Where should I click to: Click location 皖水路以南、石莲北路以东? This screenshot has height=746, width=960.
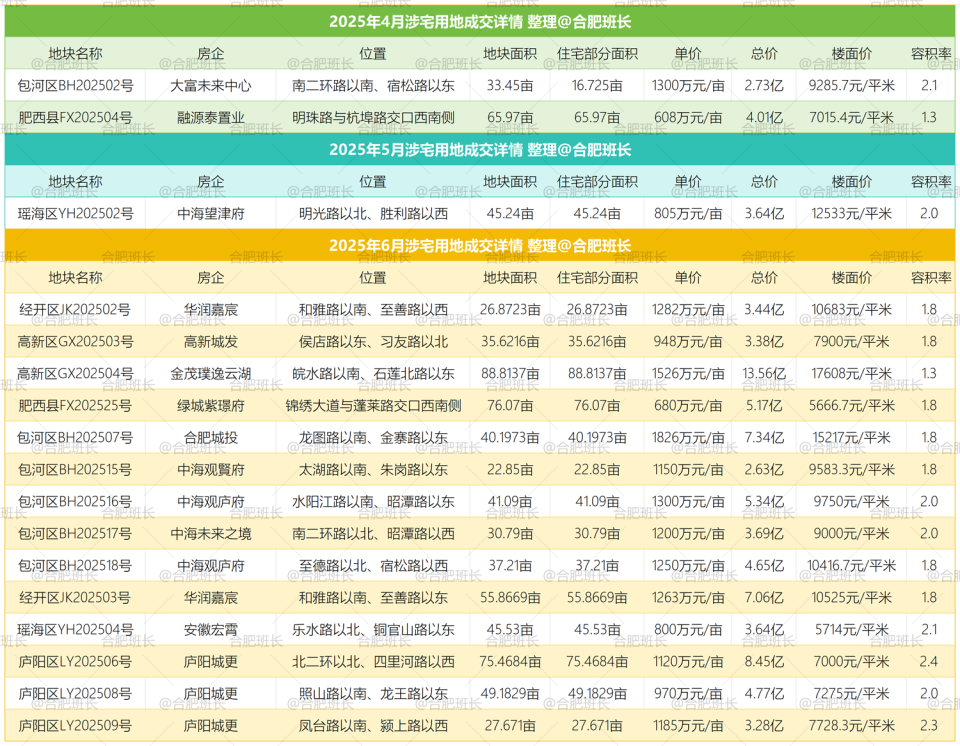coord(373,374)
